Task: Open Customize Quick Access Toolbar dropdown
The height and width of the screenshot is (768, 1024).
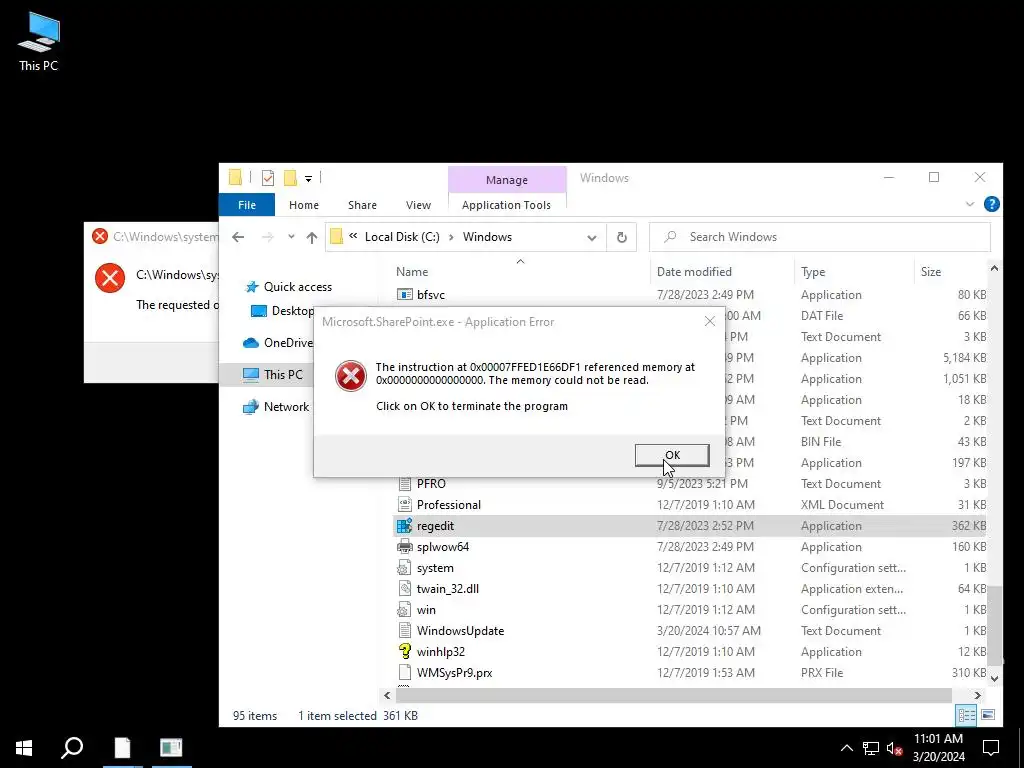Action: pos(308,178)
